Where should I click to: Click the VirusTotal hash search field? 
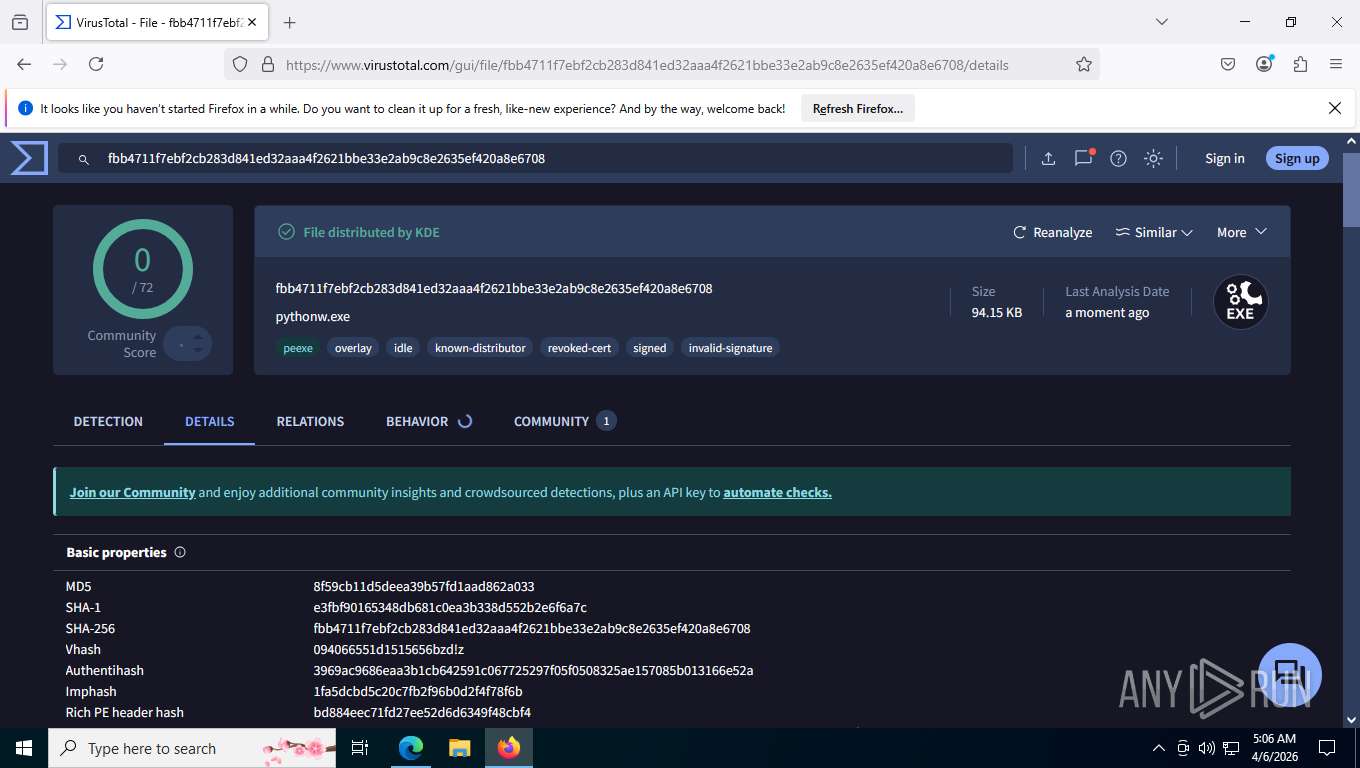pos(535,158)
